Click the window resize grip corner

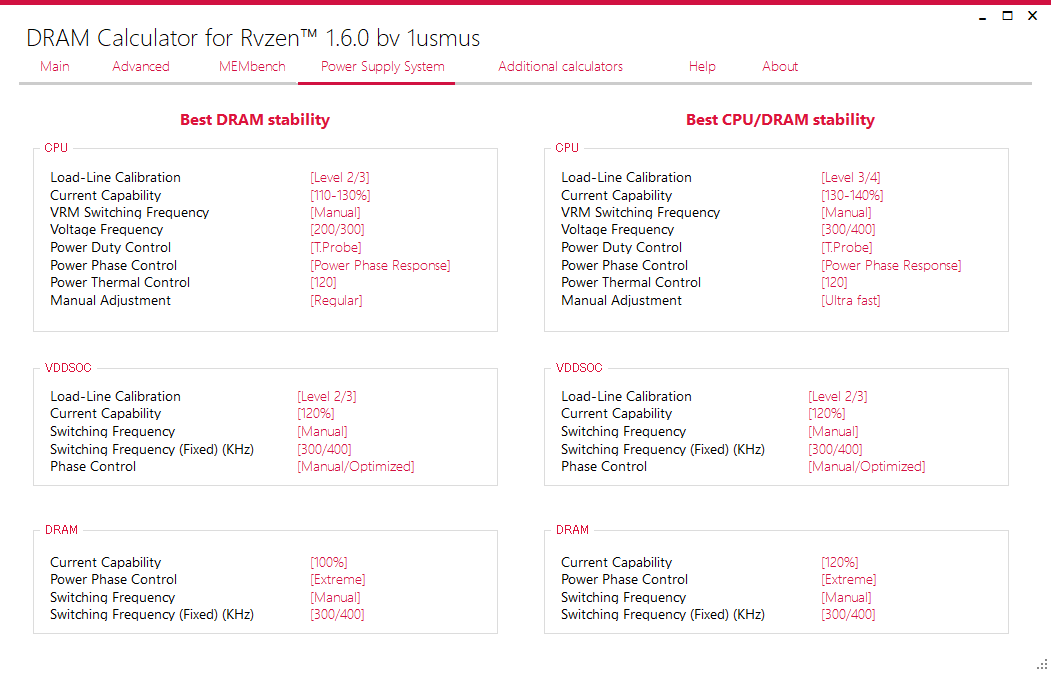pos(1042,664)
